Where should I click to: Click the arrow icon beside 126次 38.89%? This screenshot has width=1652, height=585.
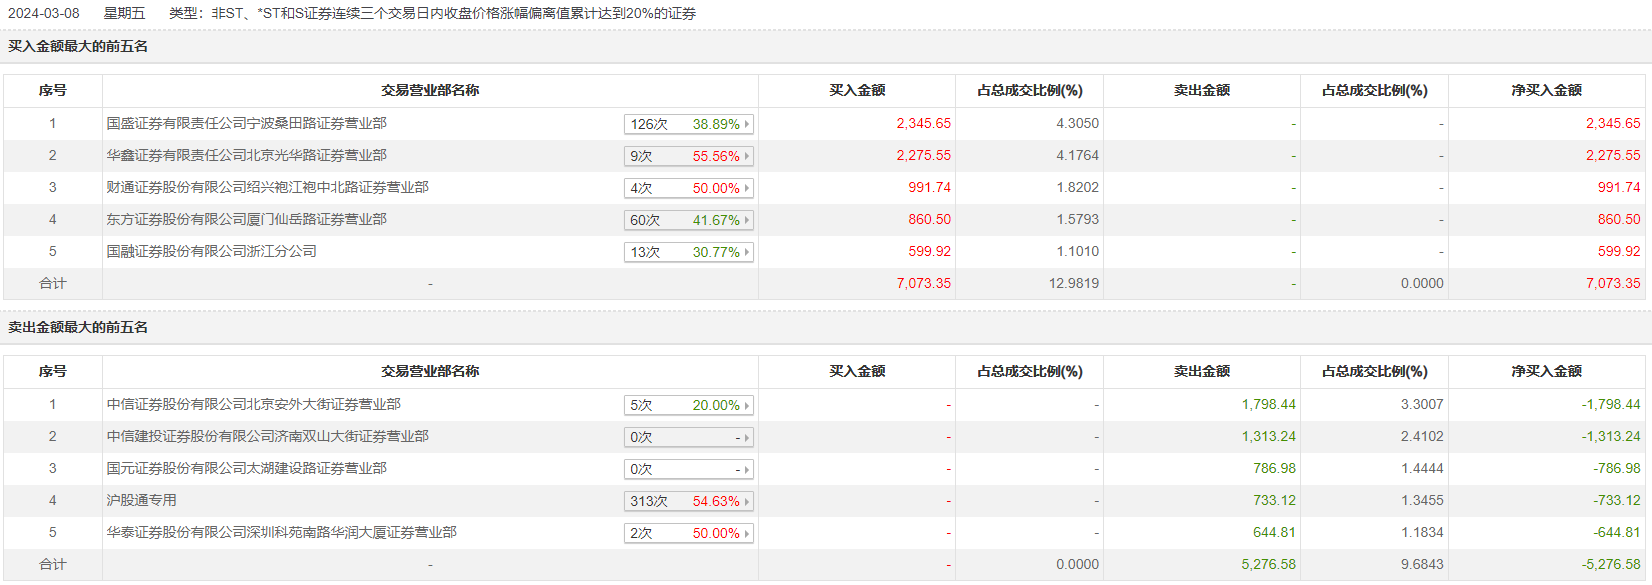tap(747, 125)
